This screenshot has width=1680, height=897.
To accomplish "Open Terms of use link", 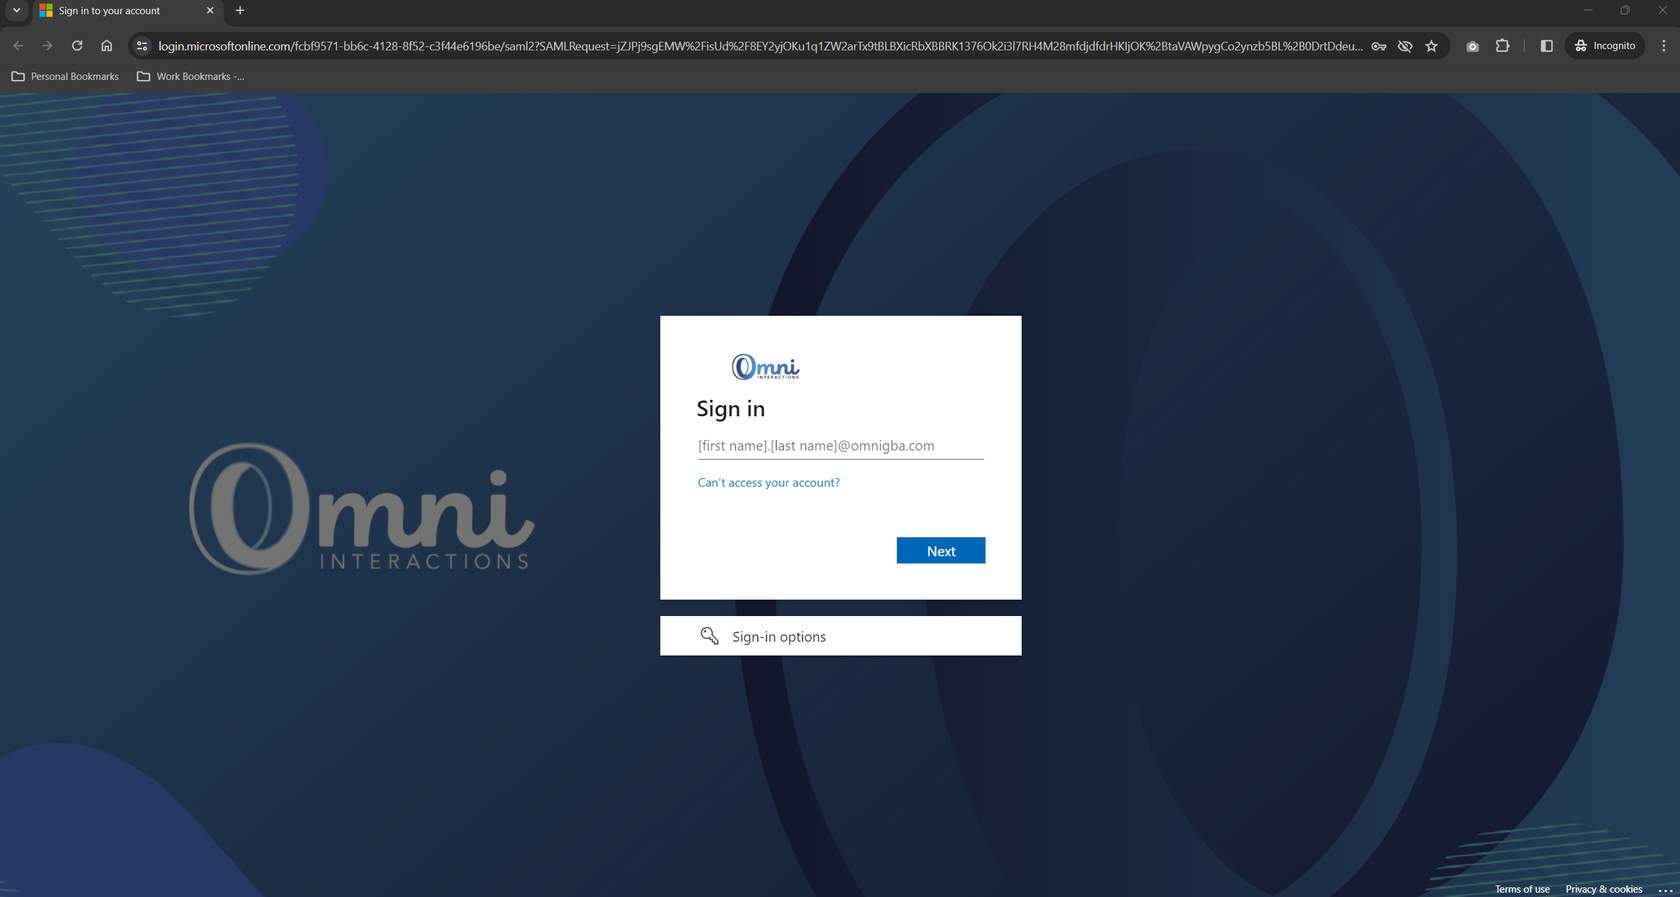I will 1521,889.
